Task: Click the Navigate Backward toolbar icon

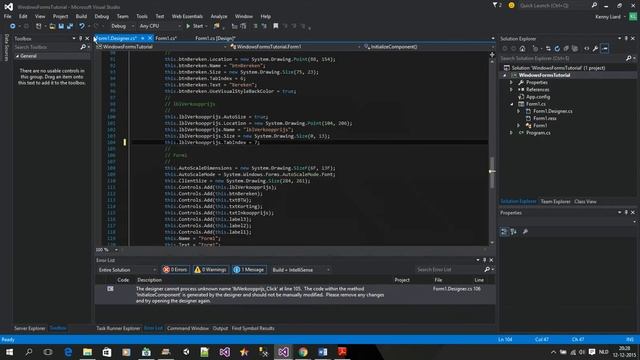Action: click(13, 26)
